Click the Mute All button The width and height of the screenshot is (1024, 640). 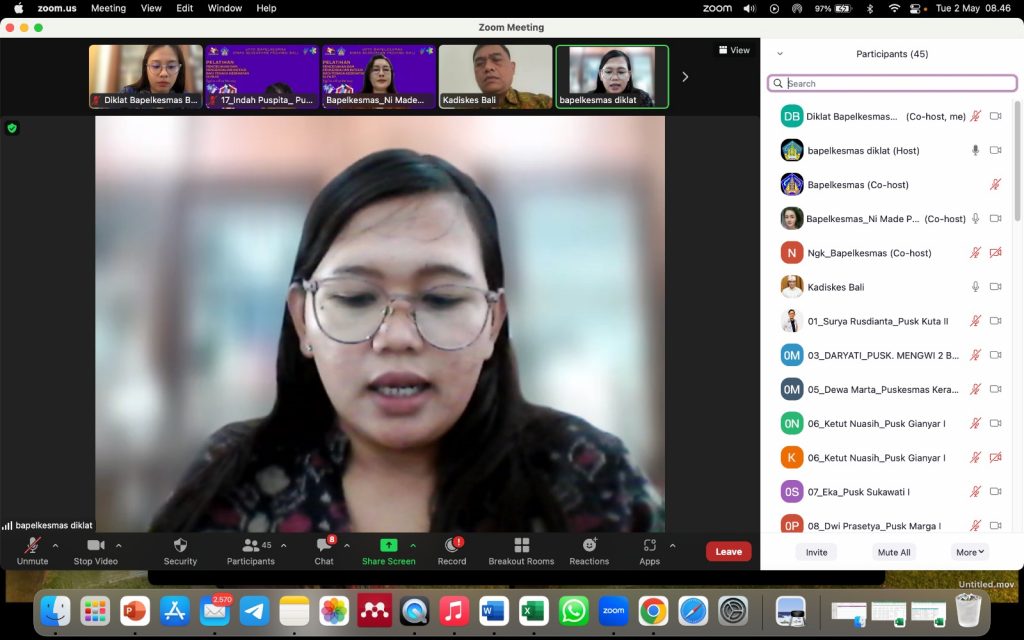[x=893, y=552]
